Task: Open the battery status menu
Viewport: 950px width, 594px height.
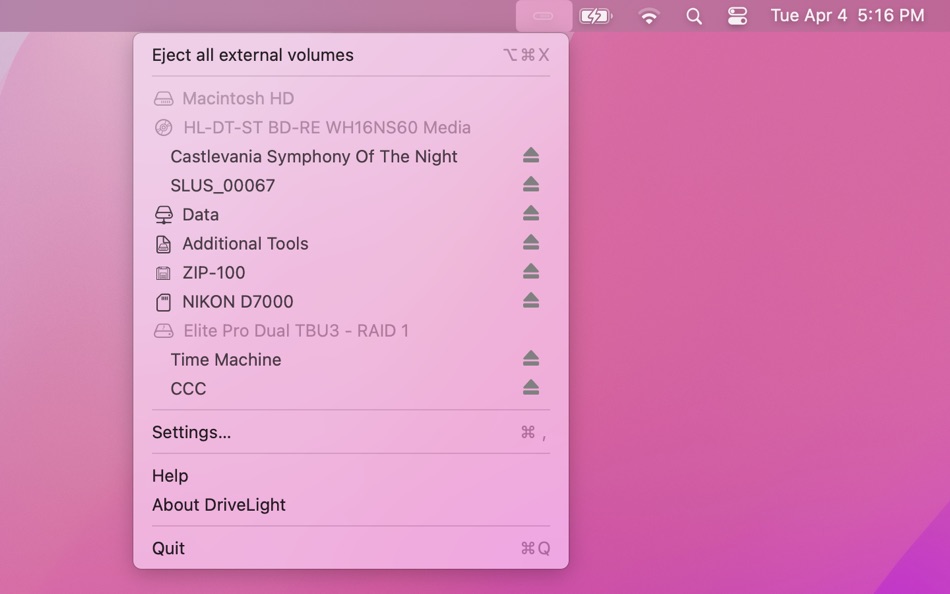Action: 596,16
